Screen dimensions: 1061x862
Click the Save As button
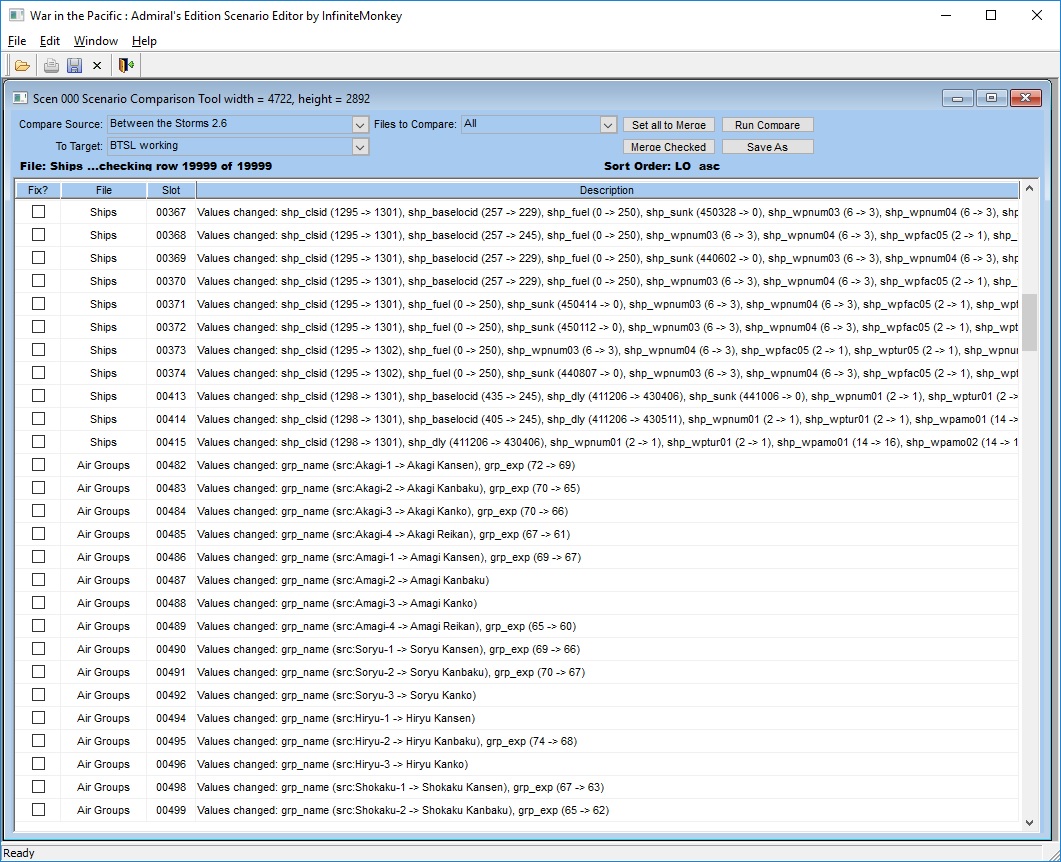(767, 147)
